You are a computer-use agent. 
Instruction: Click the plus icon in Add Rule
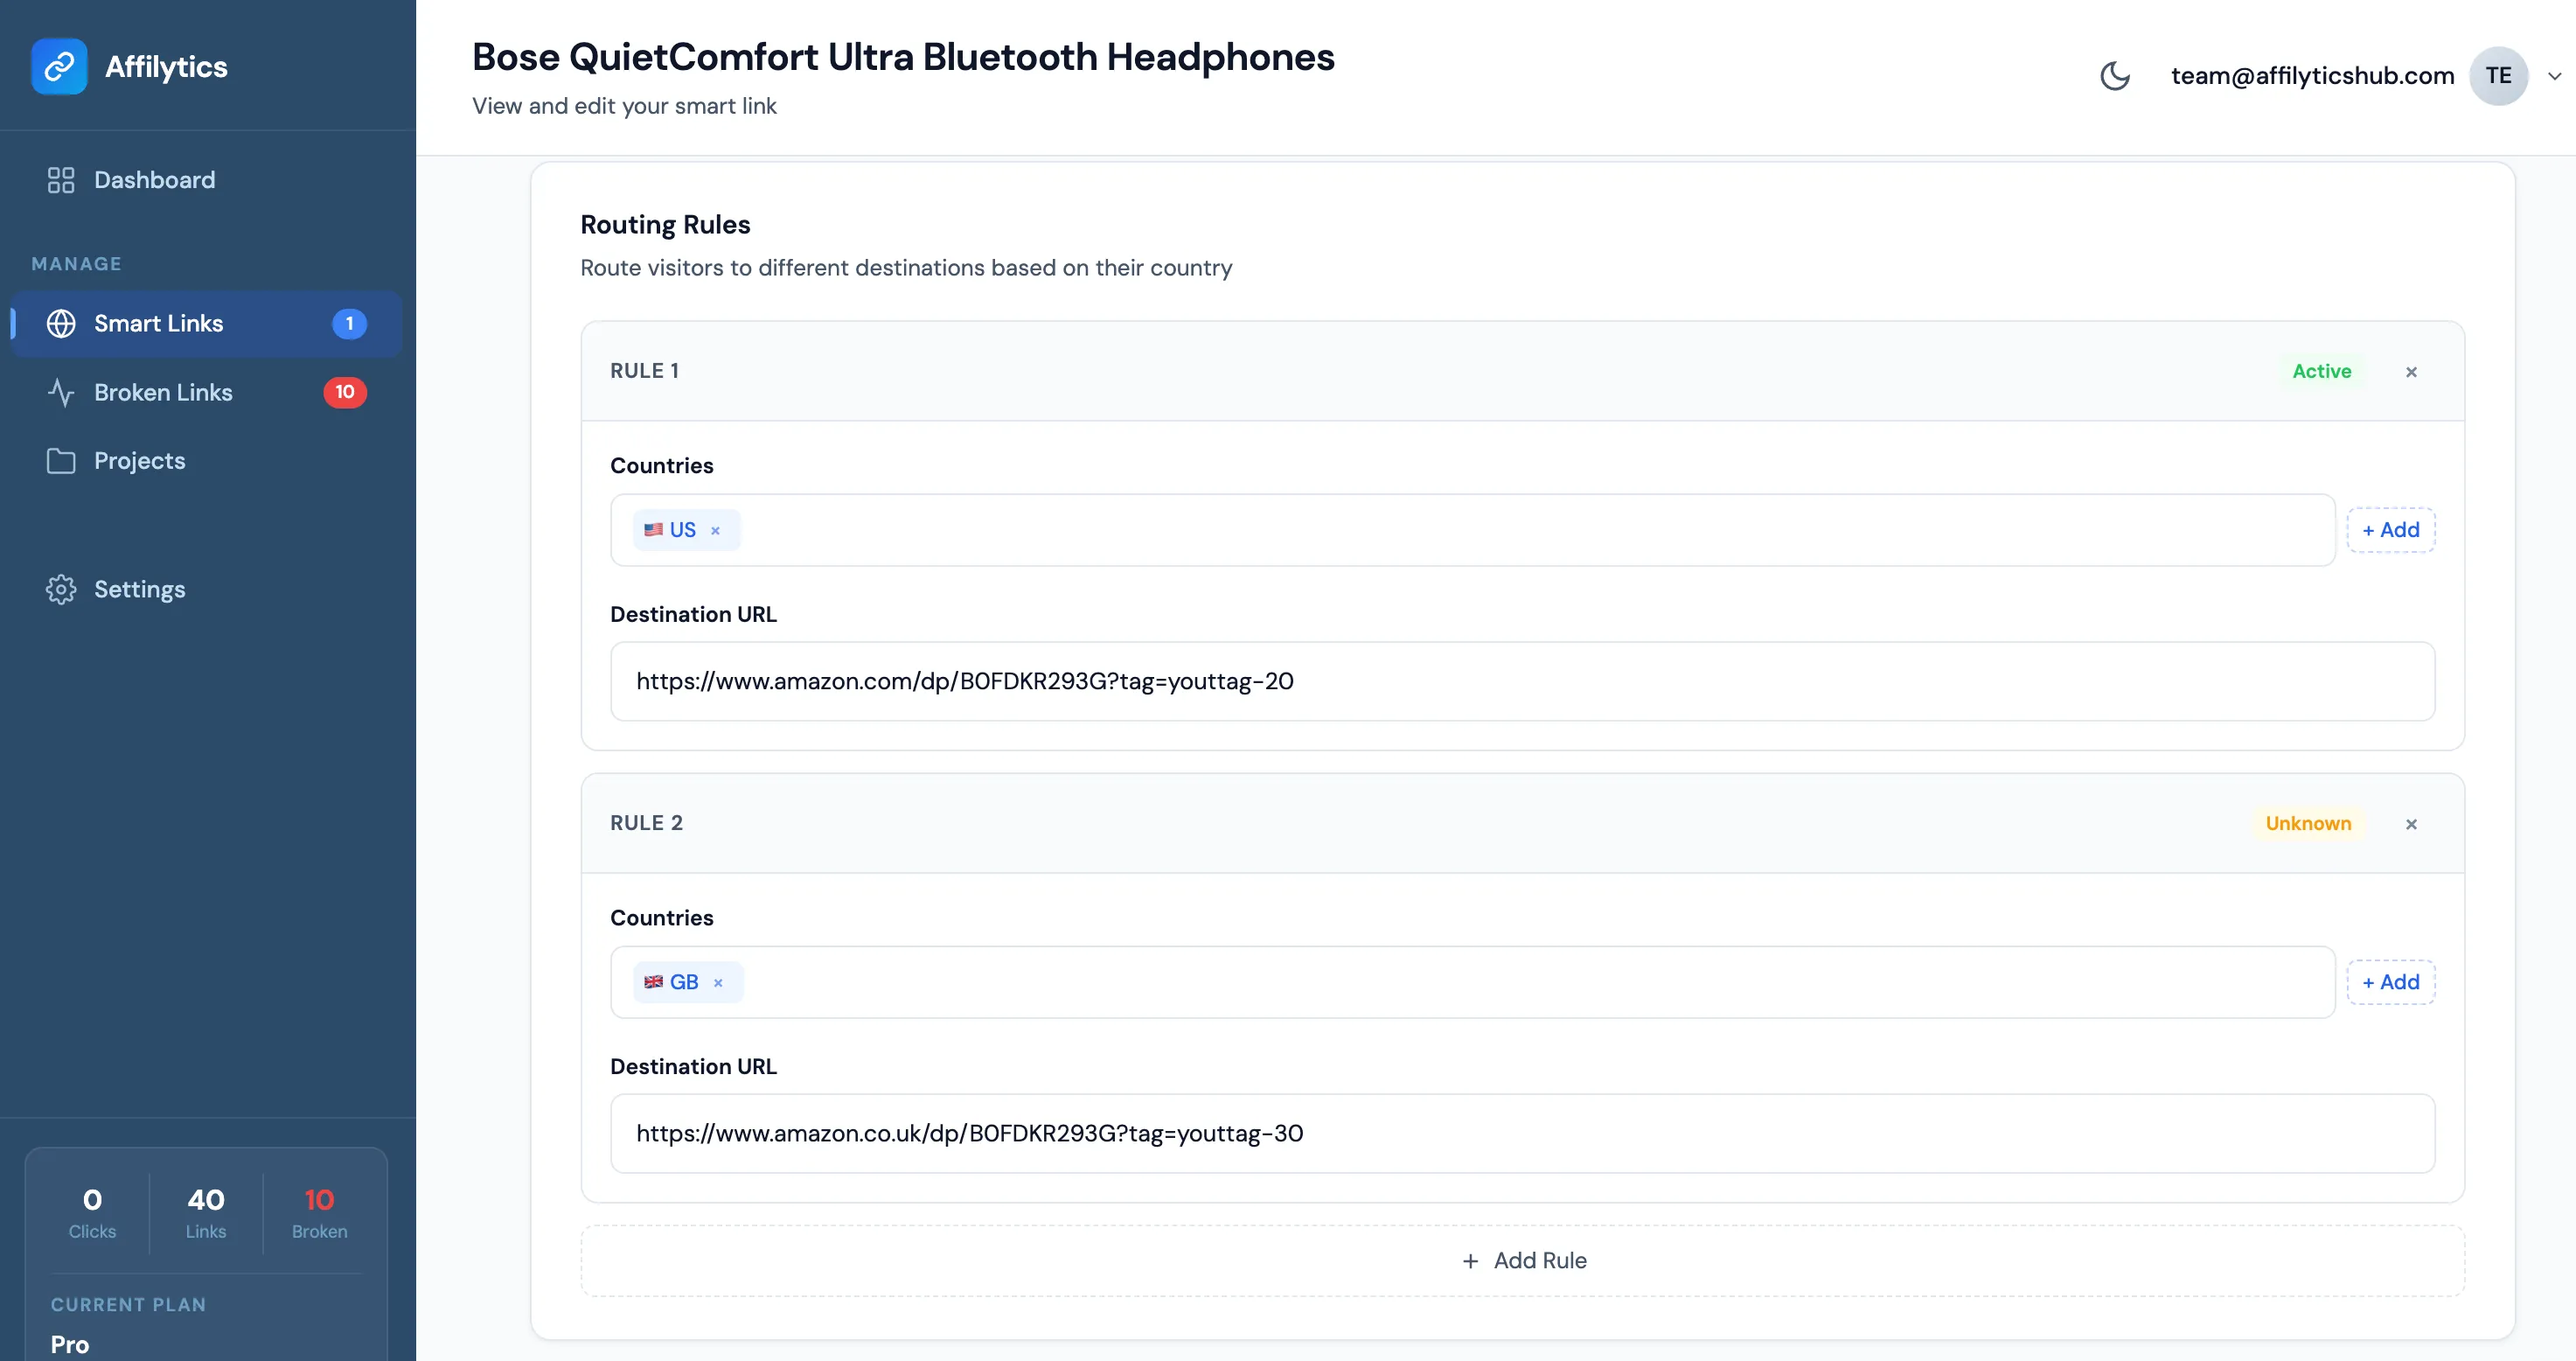pyautogui.click(x=1470, y=1262)
